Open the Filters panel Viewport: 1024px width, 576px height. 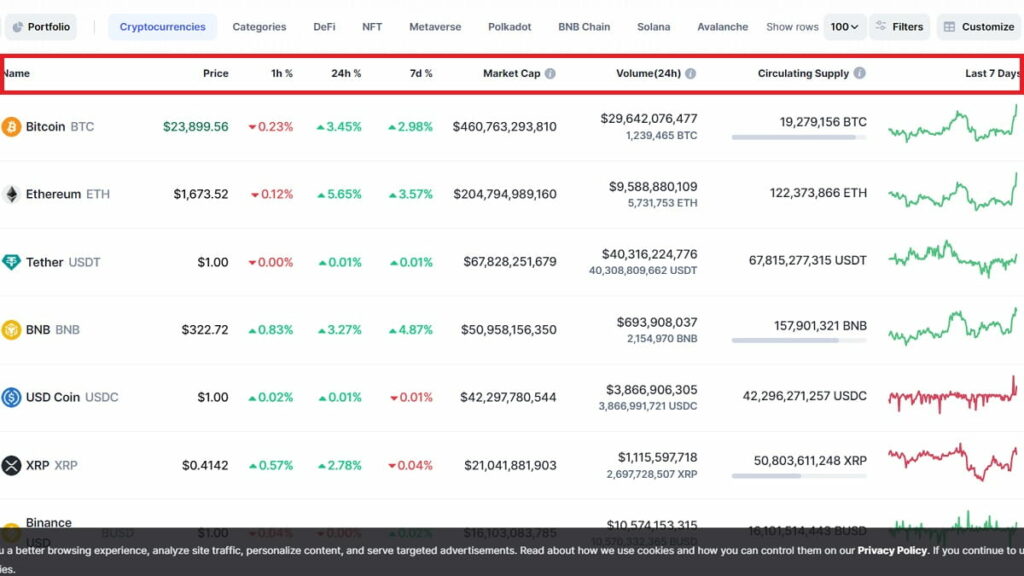click(898, 27)
